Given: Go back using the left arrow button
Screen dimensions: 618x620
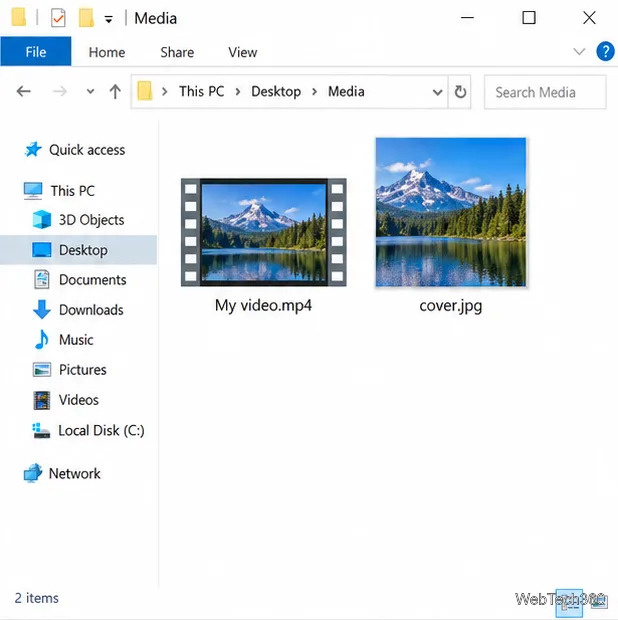Looking at the screenshot, I should point(24,92).
